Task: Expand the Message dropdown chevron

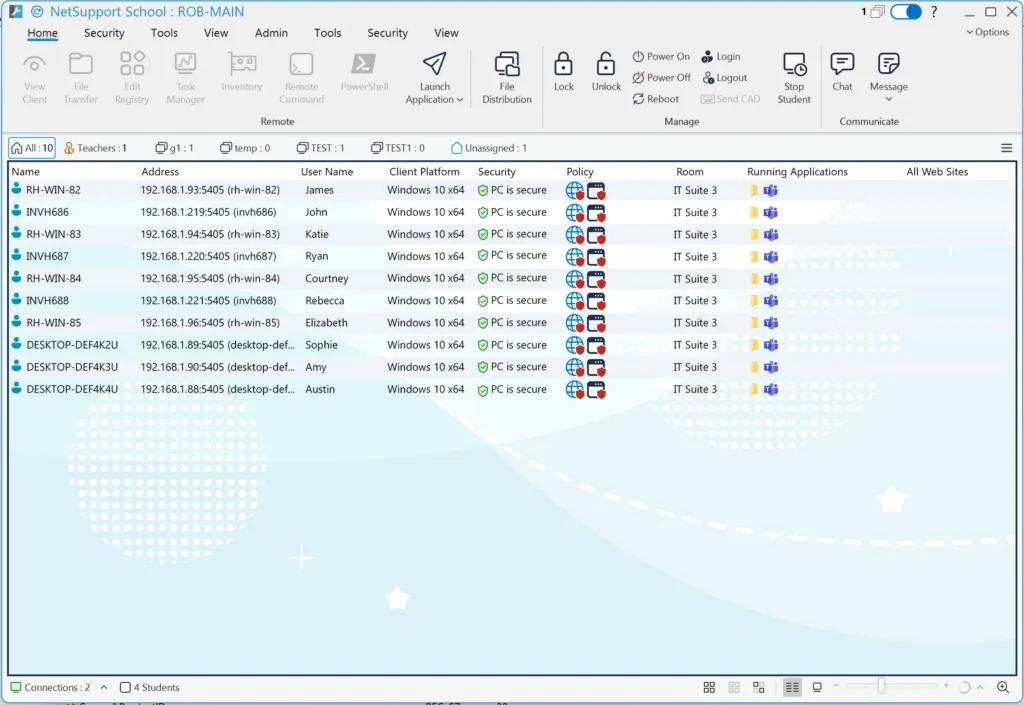Action: (888, 99)
